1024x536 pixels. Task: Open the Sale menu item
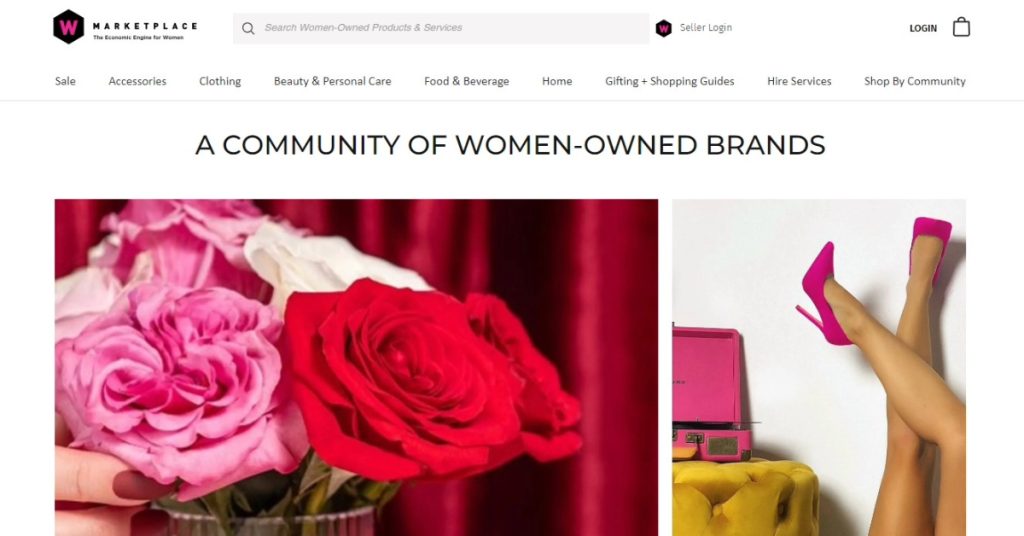65,81
